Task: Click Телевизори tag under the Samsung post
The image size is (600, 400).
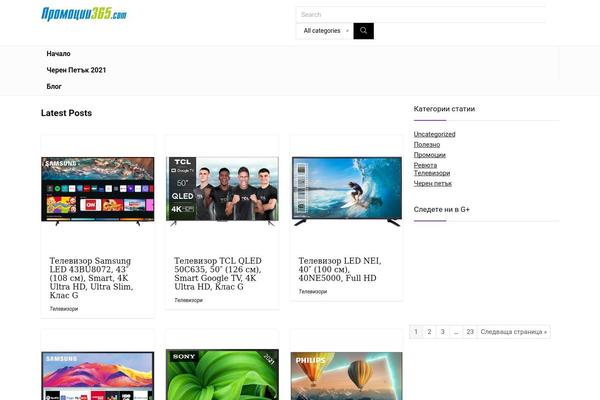Action: coord(64,309)
